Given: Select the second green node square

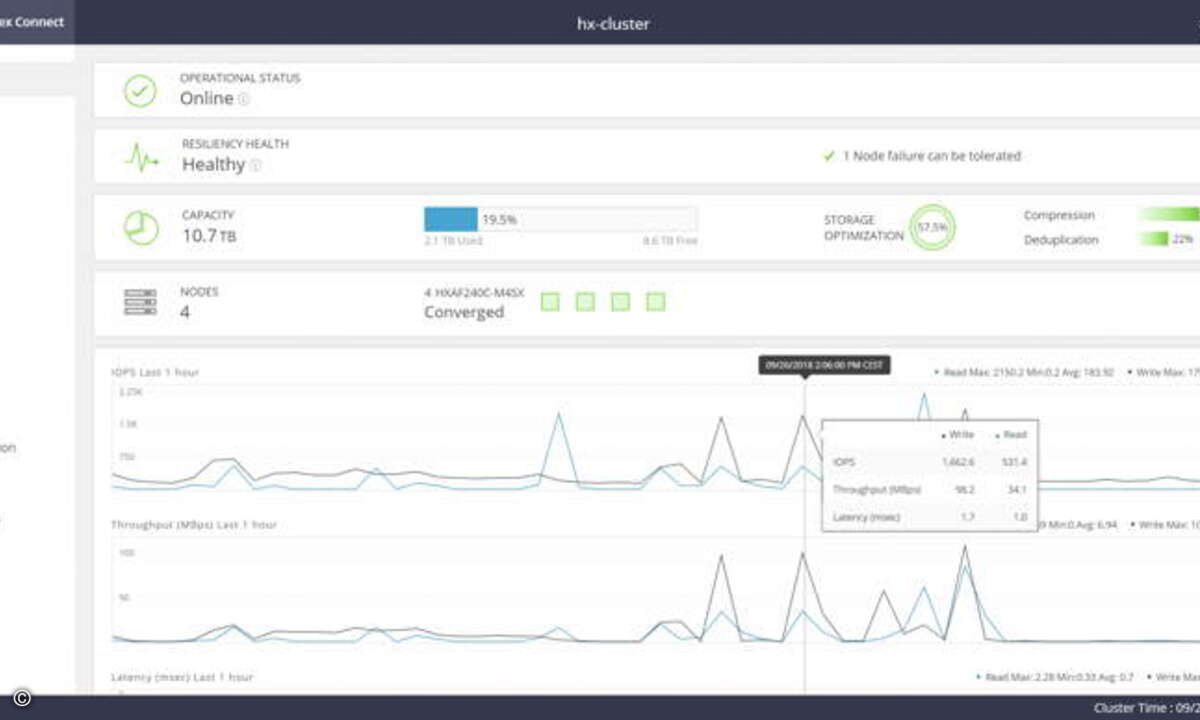Looking at the screenshot, I should pos(585,302).
